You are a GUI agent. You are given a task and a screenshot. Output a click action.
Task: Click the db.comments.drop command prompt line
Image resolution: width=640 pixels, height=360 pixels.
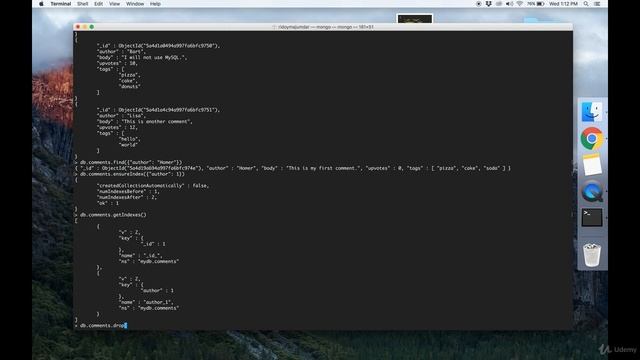101,326
